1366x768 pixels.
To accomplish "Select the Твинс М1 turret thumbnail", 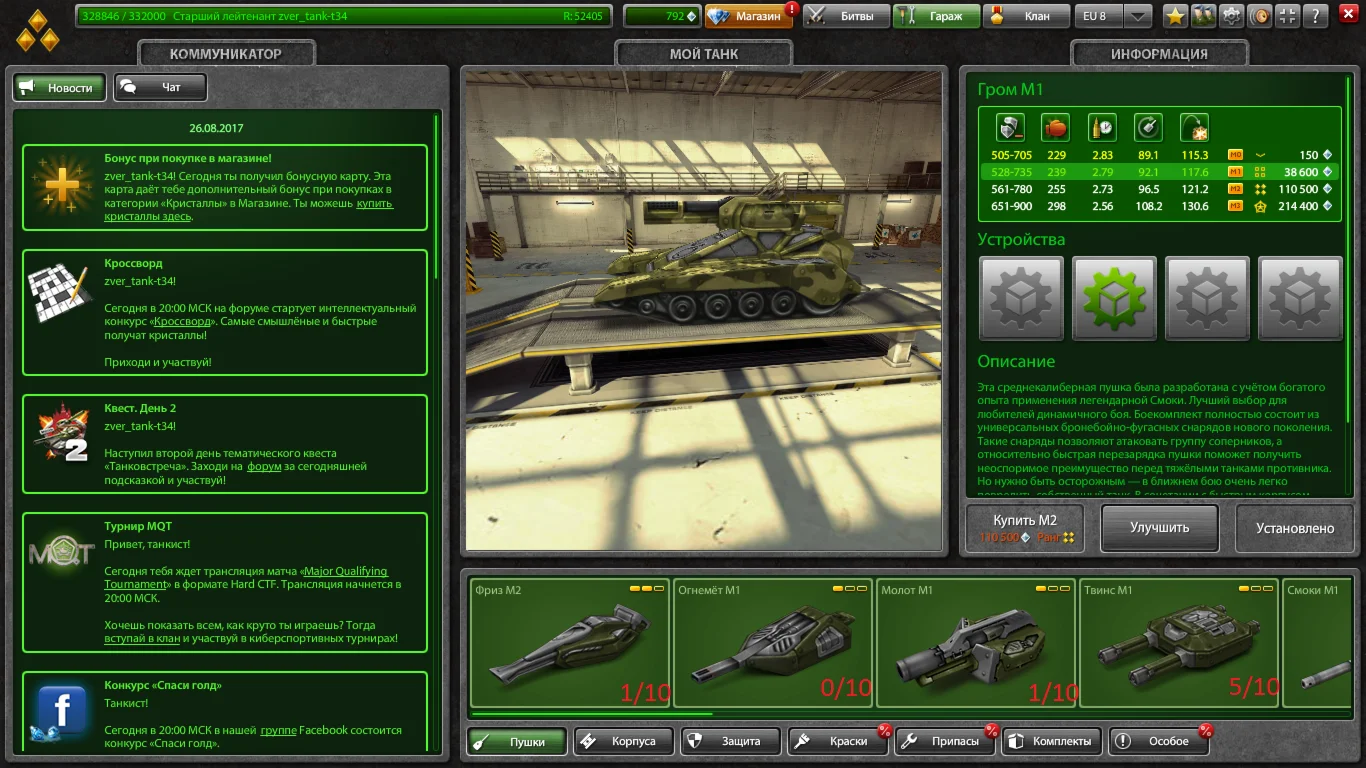I will pos(1178,644).
